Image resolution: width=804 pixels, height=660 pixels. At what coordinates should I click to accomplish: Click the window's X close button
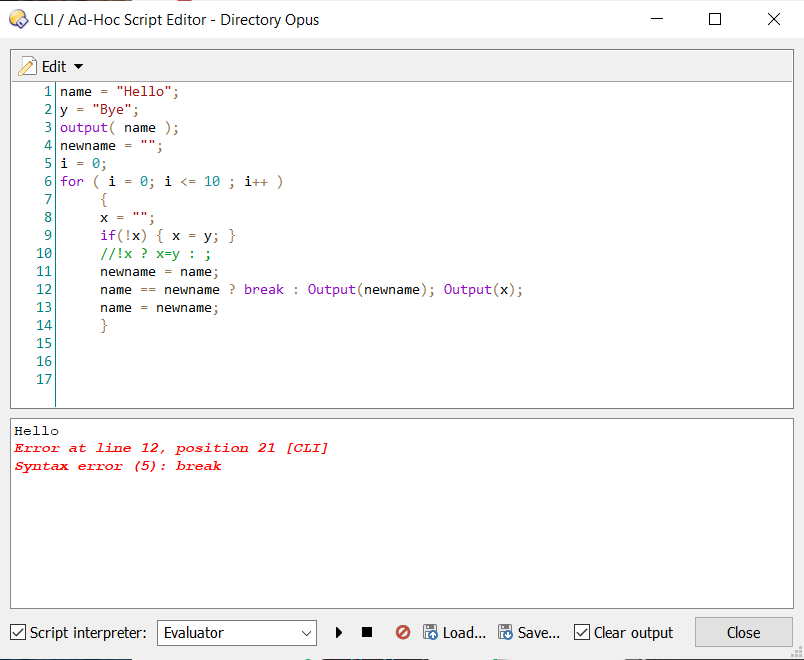coord(773,19)
